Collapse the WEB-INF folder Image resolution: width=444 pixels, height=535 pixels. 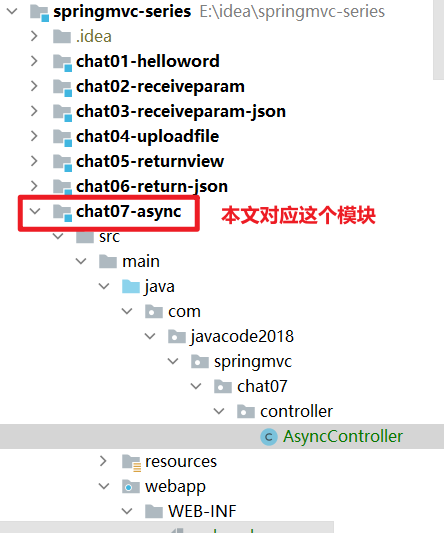[x=127, y=511]
